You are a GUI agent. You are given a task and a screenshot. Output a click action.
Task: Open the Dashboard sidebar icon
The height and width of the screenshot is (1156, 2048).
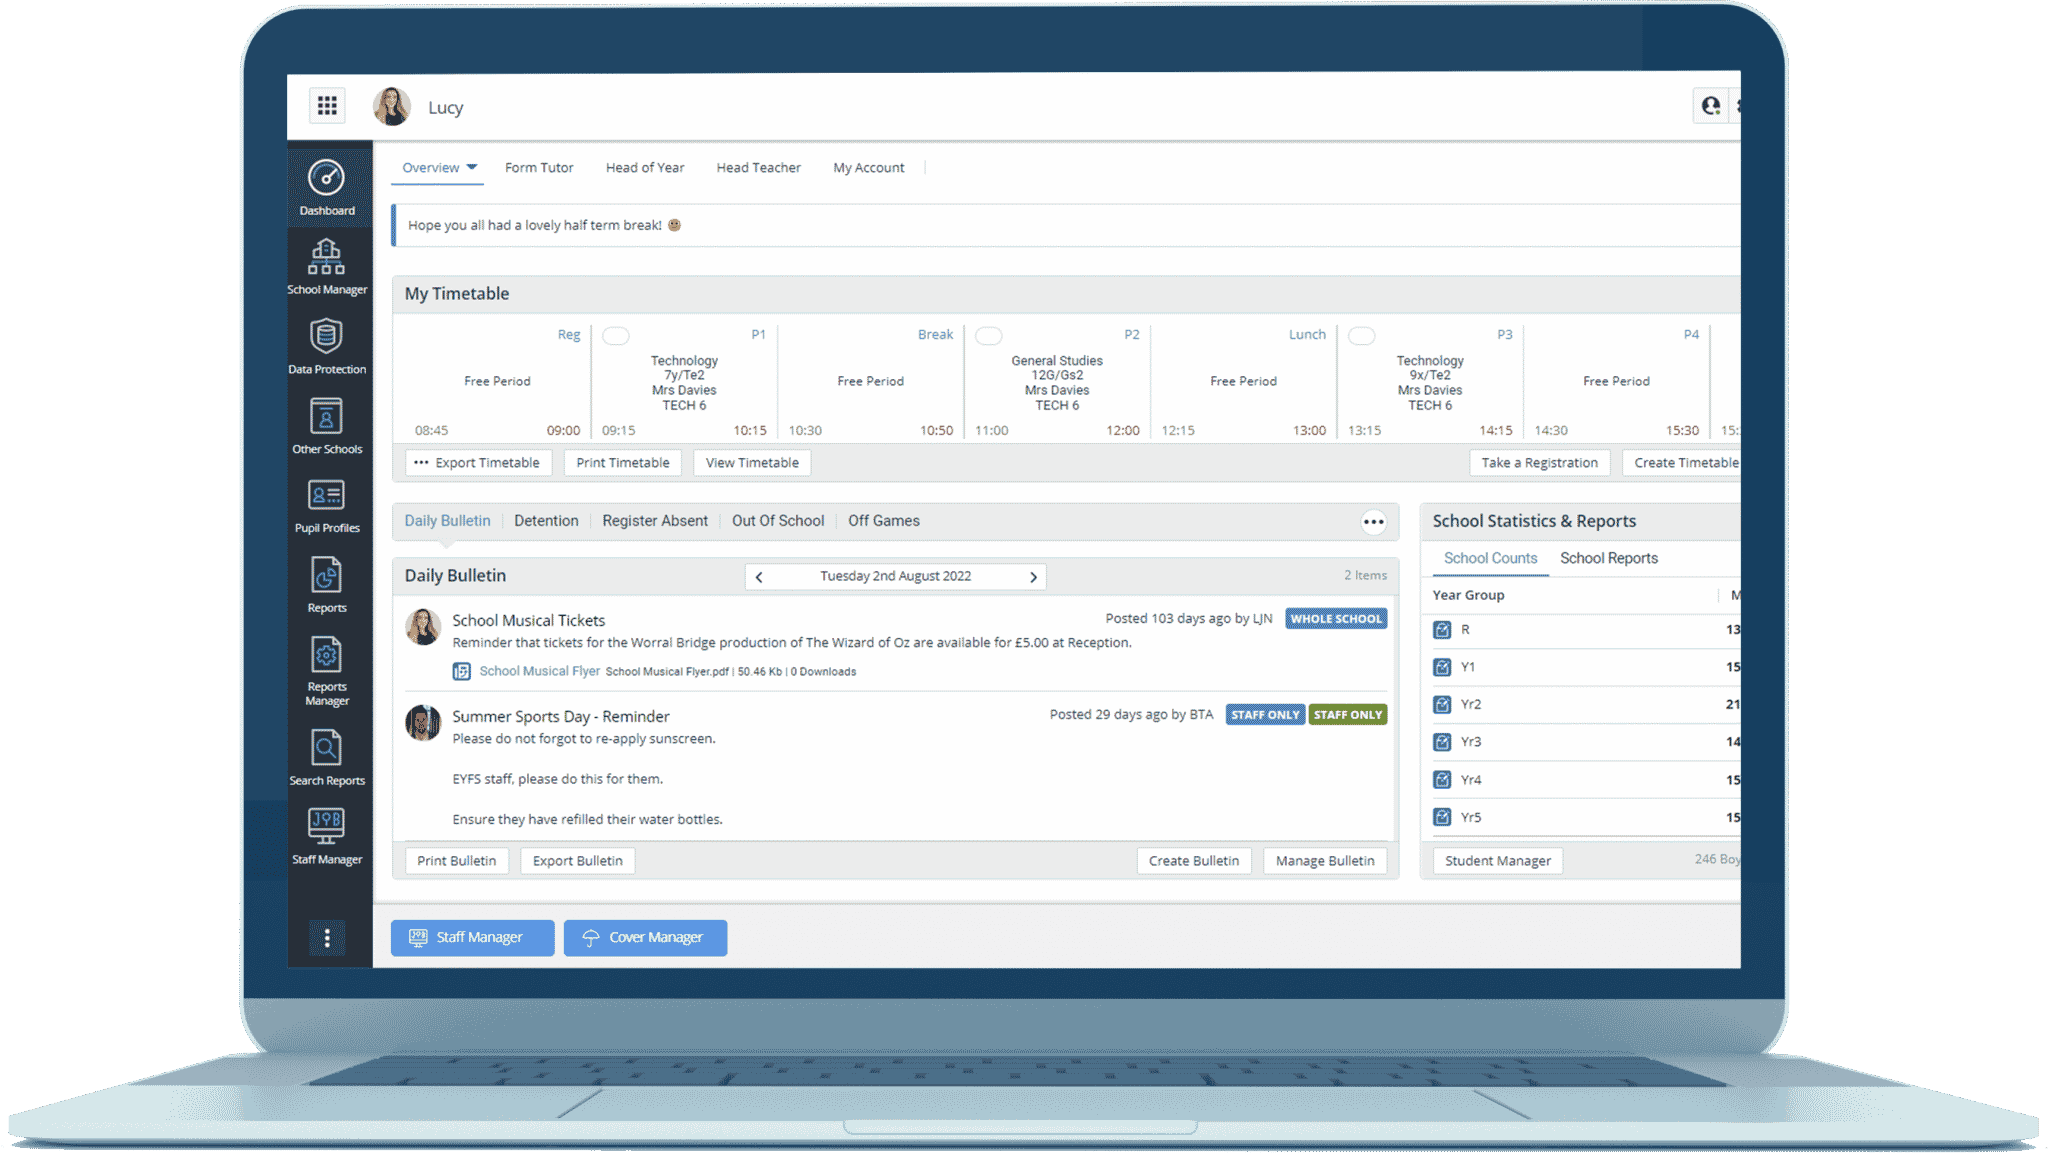327,188
